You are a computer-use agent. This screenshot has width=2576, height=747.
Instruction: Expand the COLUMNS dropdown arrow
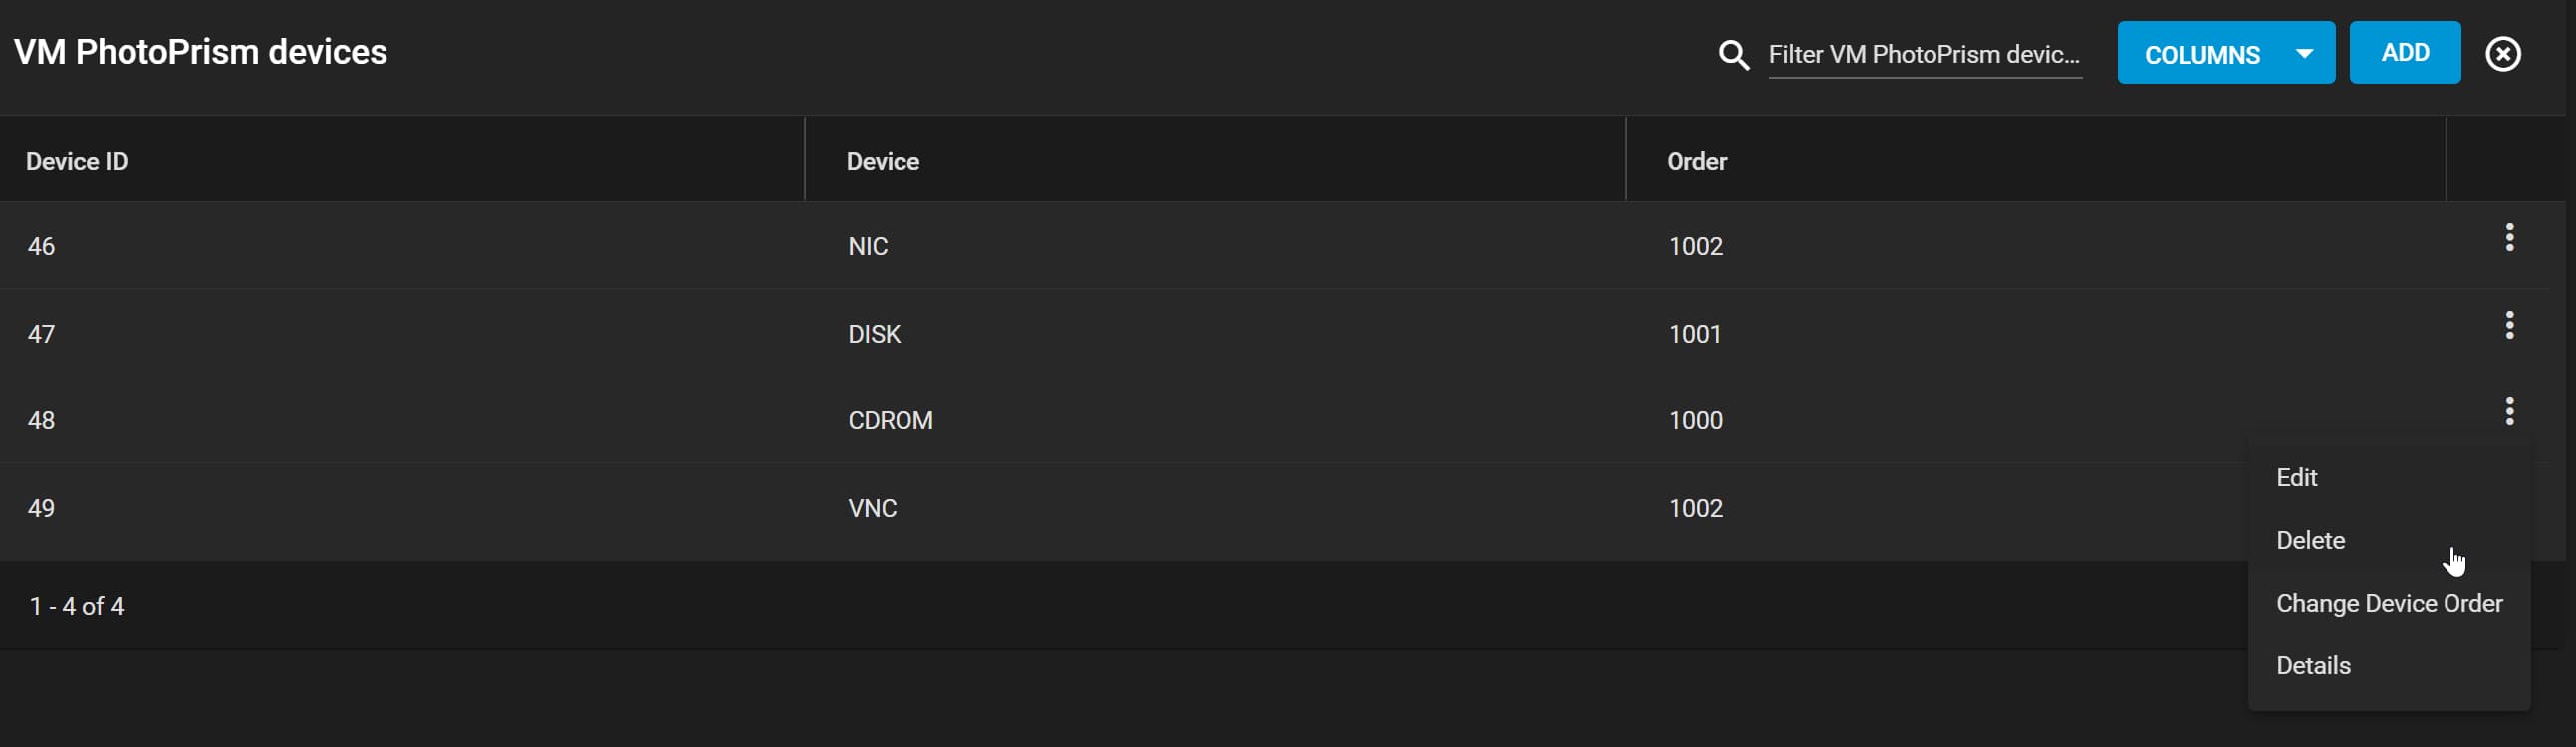2304,53
